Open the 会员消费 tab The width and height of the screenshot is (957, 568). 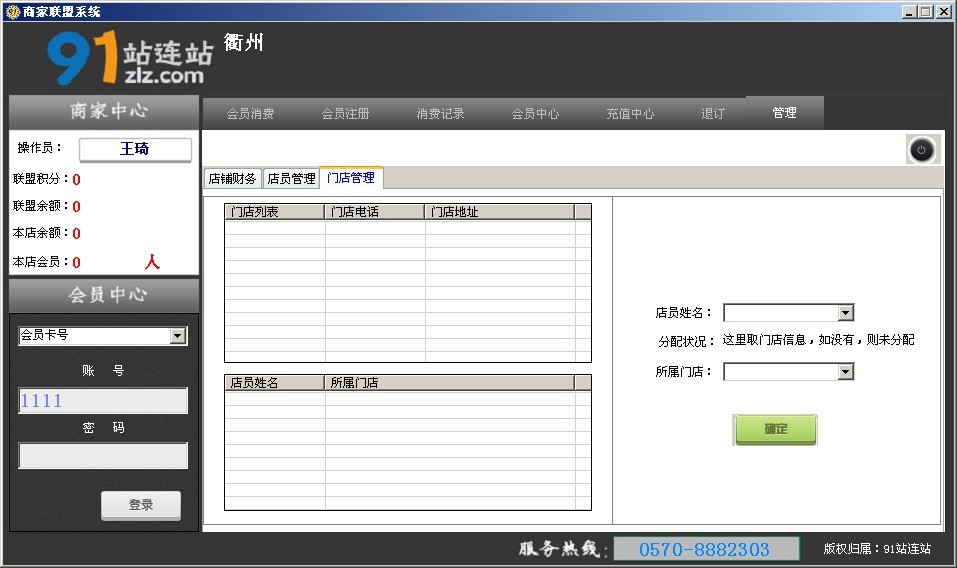(x=250, y=113)
